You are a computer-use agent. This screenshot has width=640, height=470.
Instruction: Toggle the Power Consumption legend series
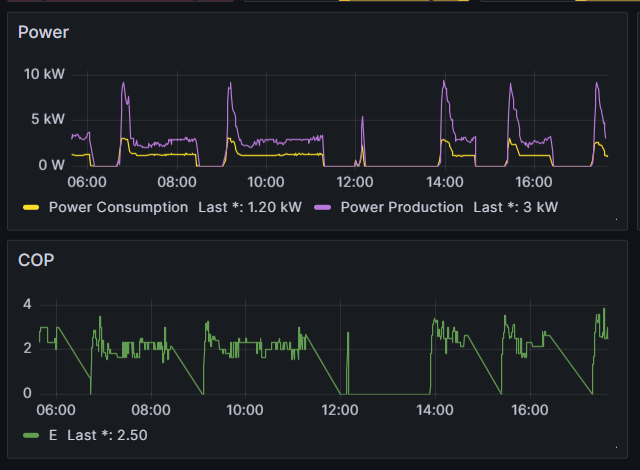[118, 207]
